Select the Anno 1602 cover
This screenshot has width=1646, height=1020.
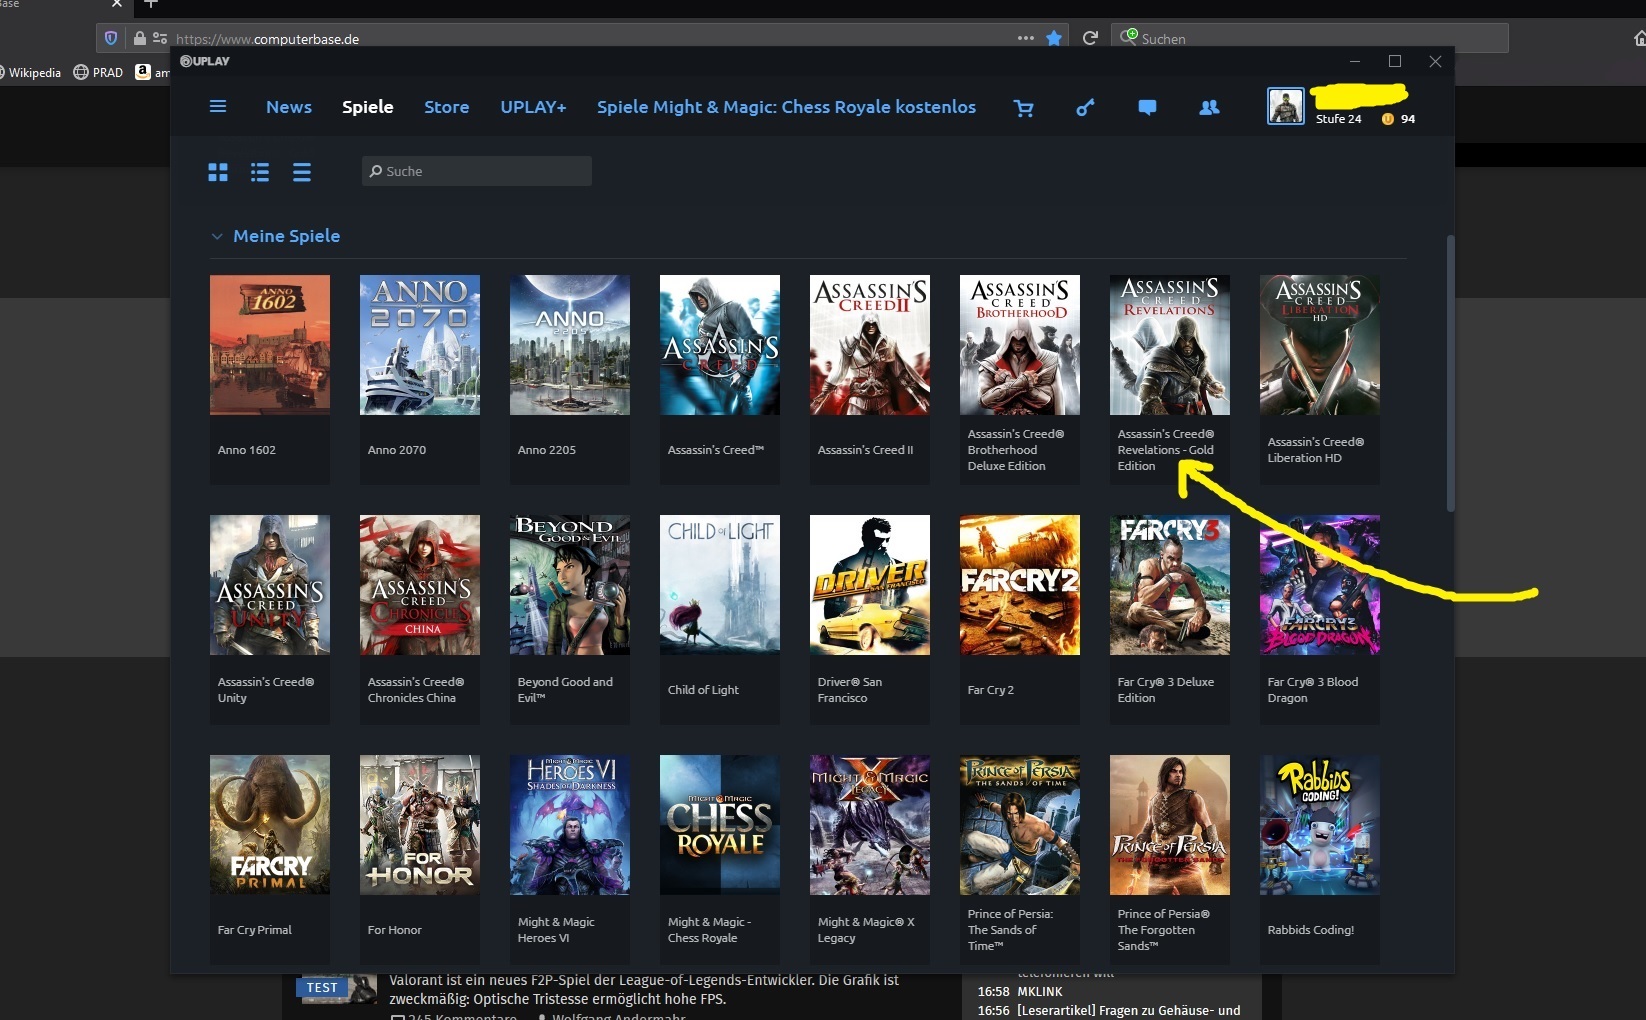coord(270,345)
